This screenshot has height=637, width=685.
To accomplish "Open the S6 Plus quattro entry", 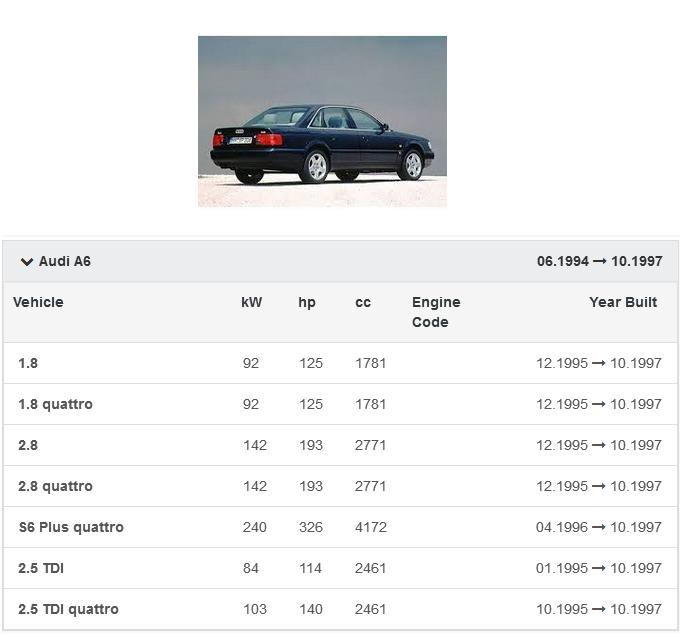I will [71, 527].
